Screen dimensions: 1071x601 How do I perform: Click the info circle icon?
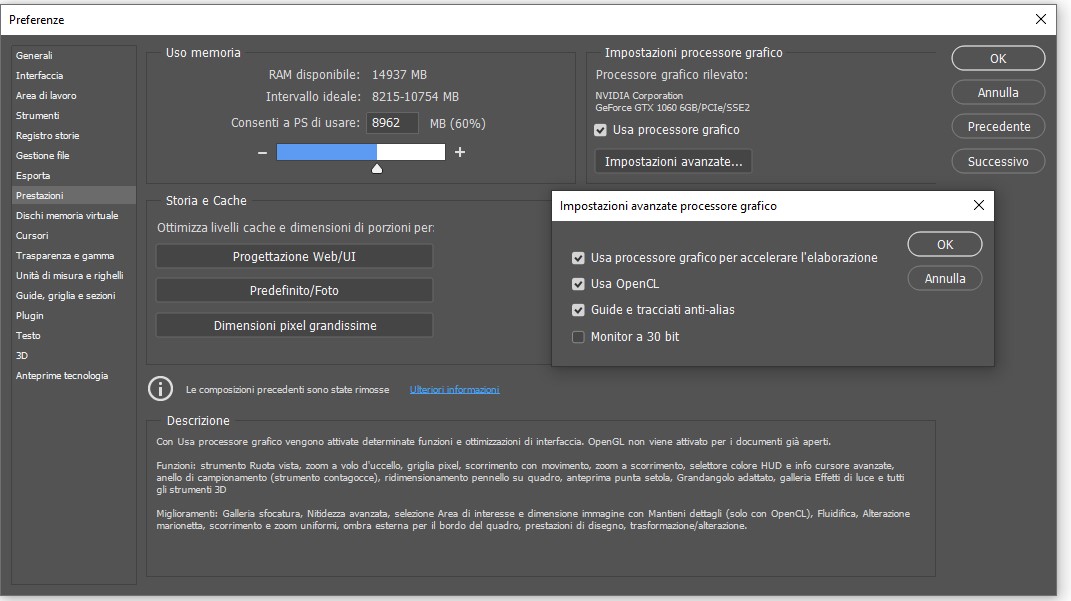[161, 389]
